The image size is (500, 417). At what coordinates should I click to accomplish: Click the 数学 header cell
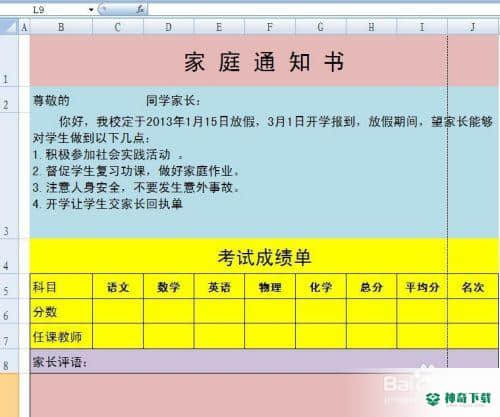pyautogui.click(x=169, y=286)
